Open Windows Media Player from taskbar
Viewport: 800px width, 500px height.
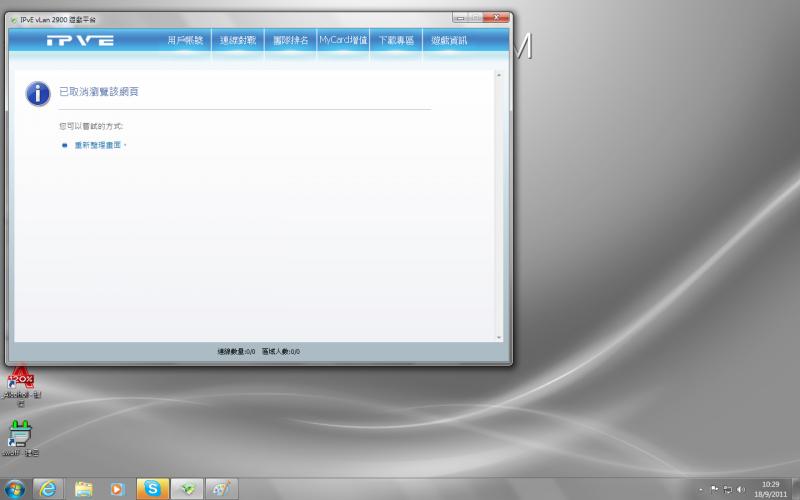coord(117,489)
